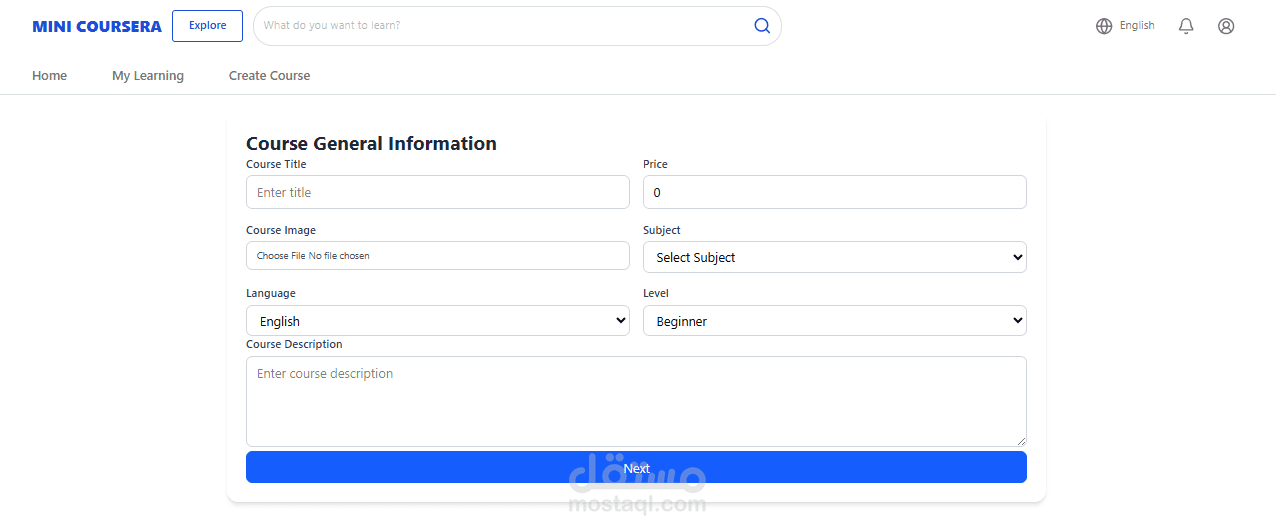The width and height of the screenshot is (1276, 527).
Task: Open notifications bell icon
Action: (1186, 26)
